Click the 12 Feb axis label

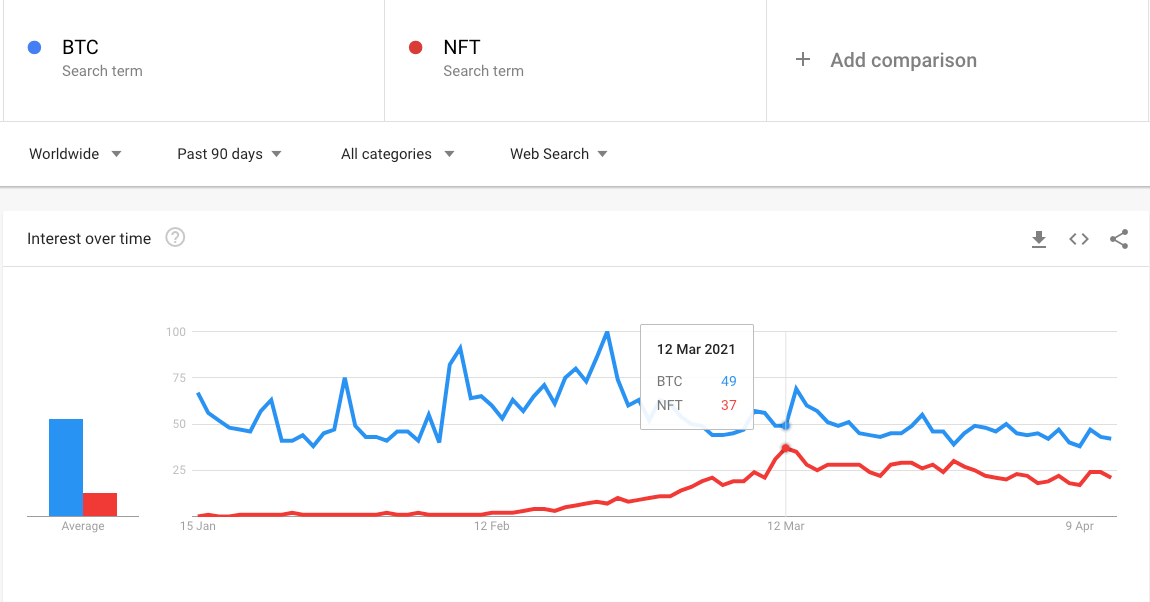pos(491,526)
